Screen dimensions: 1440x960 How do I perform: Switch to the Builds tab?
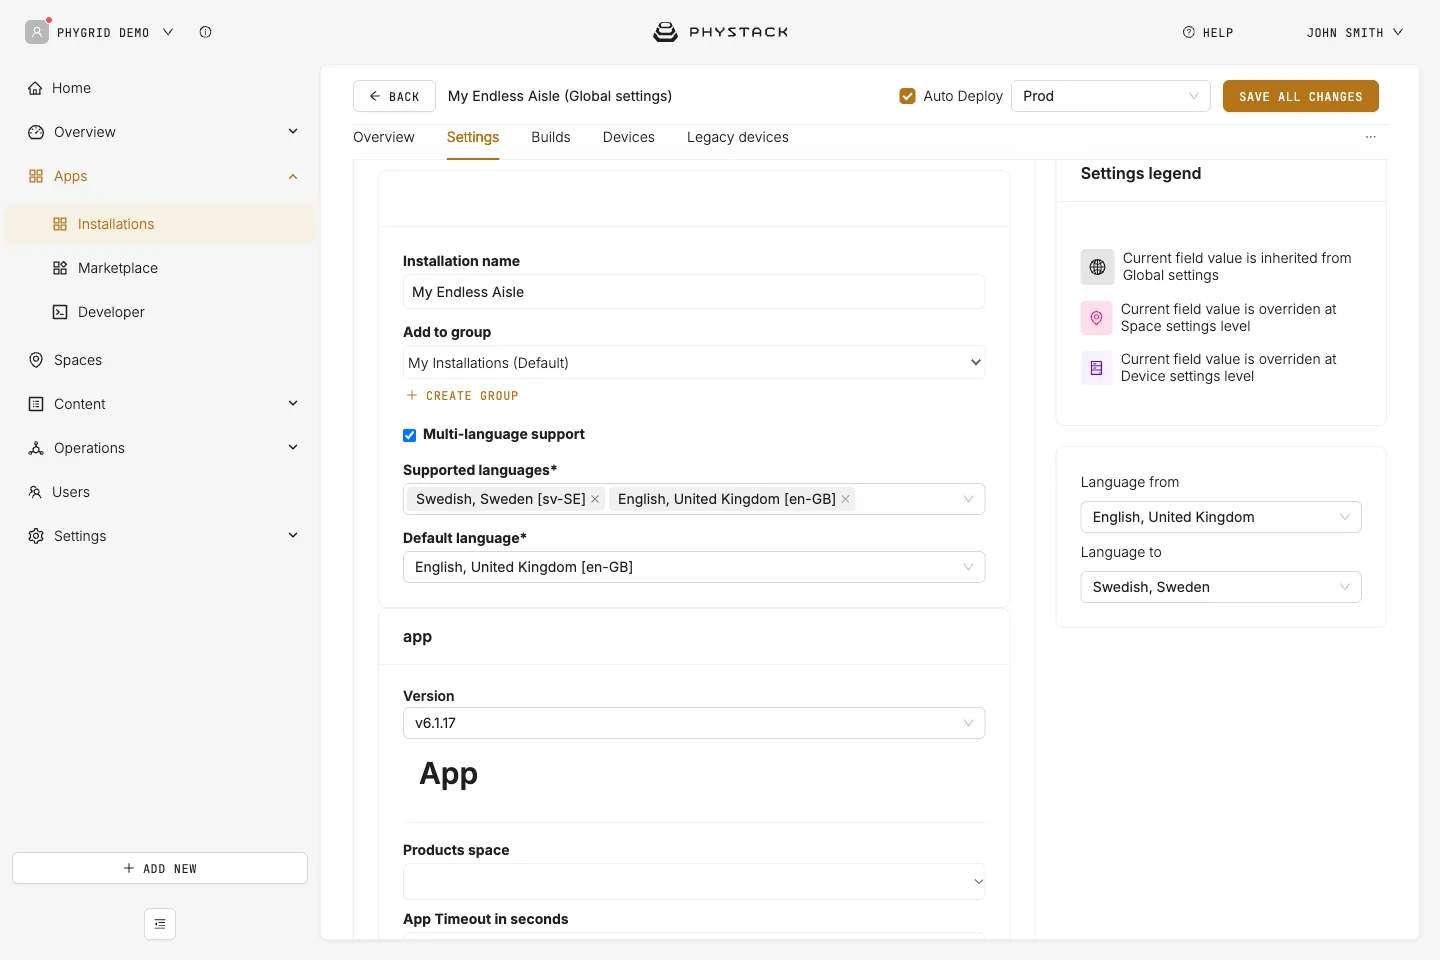(x=551, y=137)
